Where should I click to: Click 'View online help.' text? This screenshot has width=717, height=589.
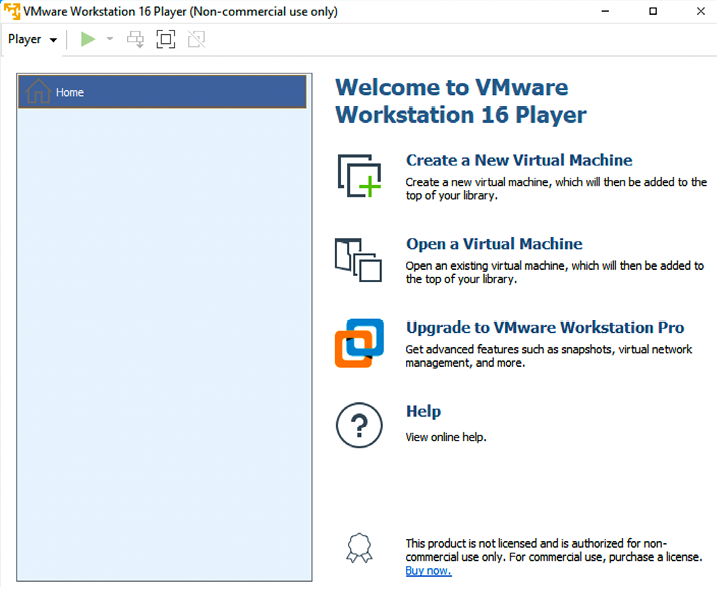click(446, 437)
